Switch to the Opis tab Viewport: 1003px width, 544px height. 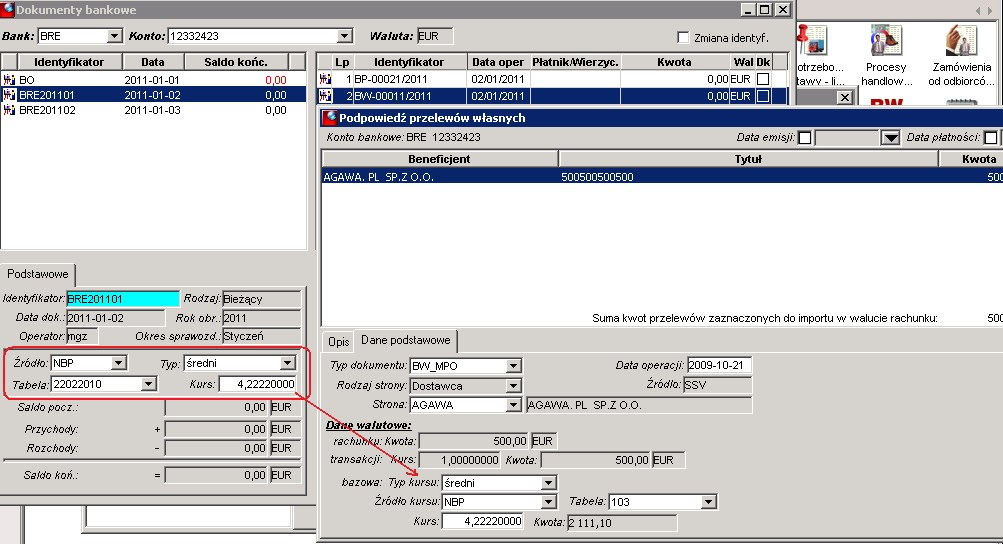(338, 342)
